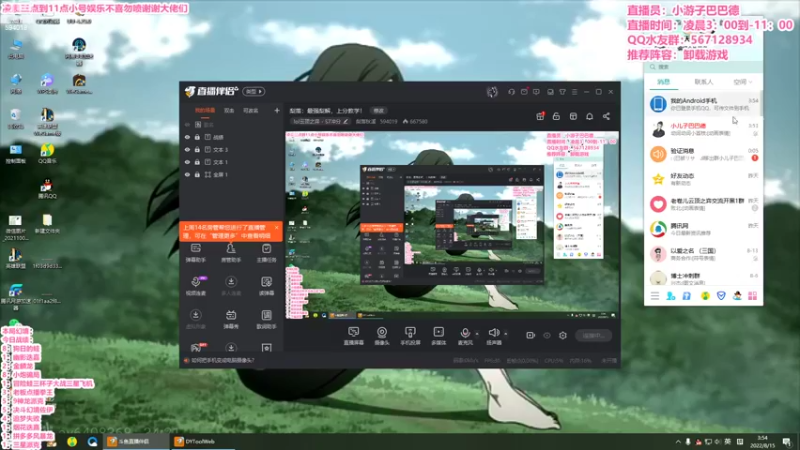Open 验证消息 entry in QQ list
Image resolution: width=800 pixels, height=450 pixels.
[704, 154]
